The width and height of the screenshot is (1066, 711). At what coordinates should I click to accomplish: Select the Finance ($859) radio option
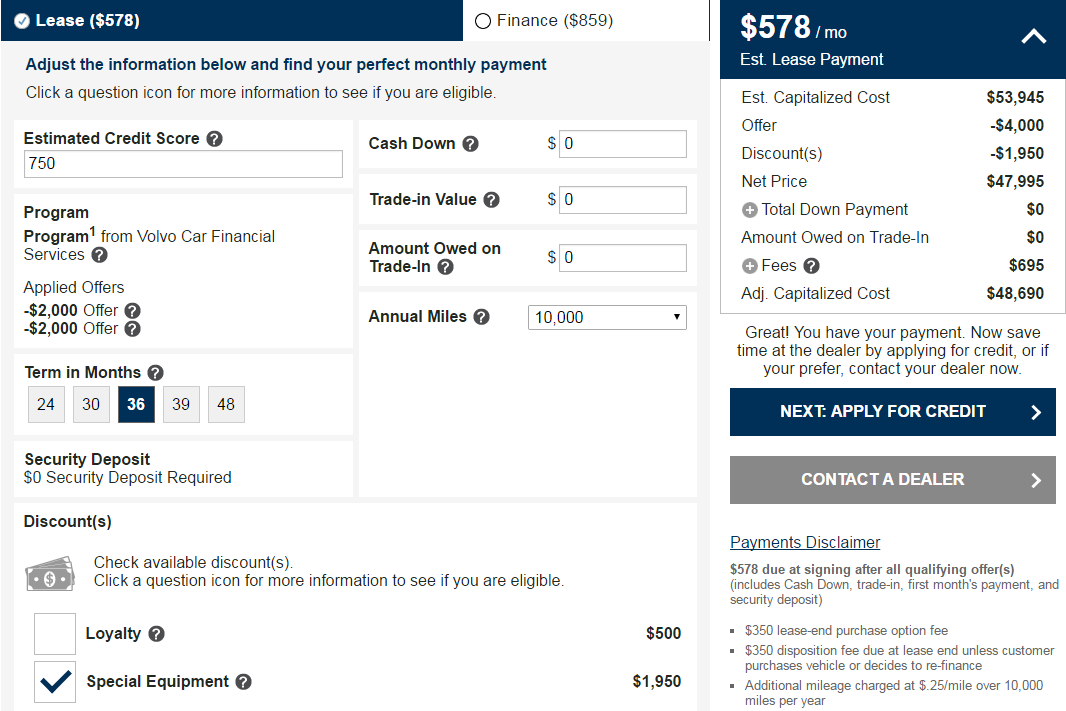[482, 20]
